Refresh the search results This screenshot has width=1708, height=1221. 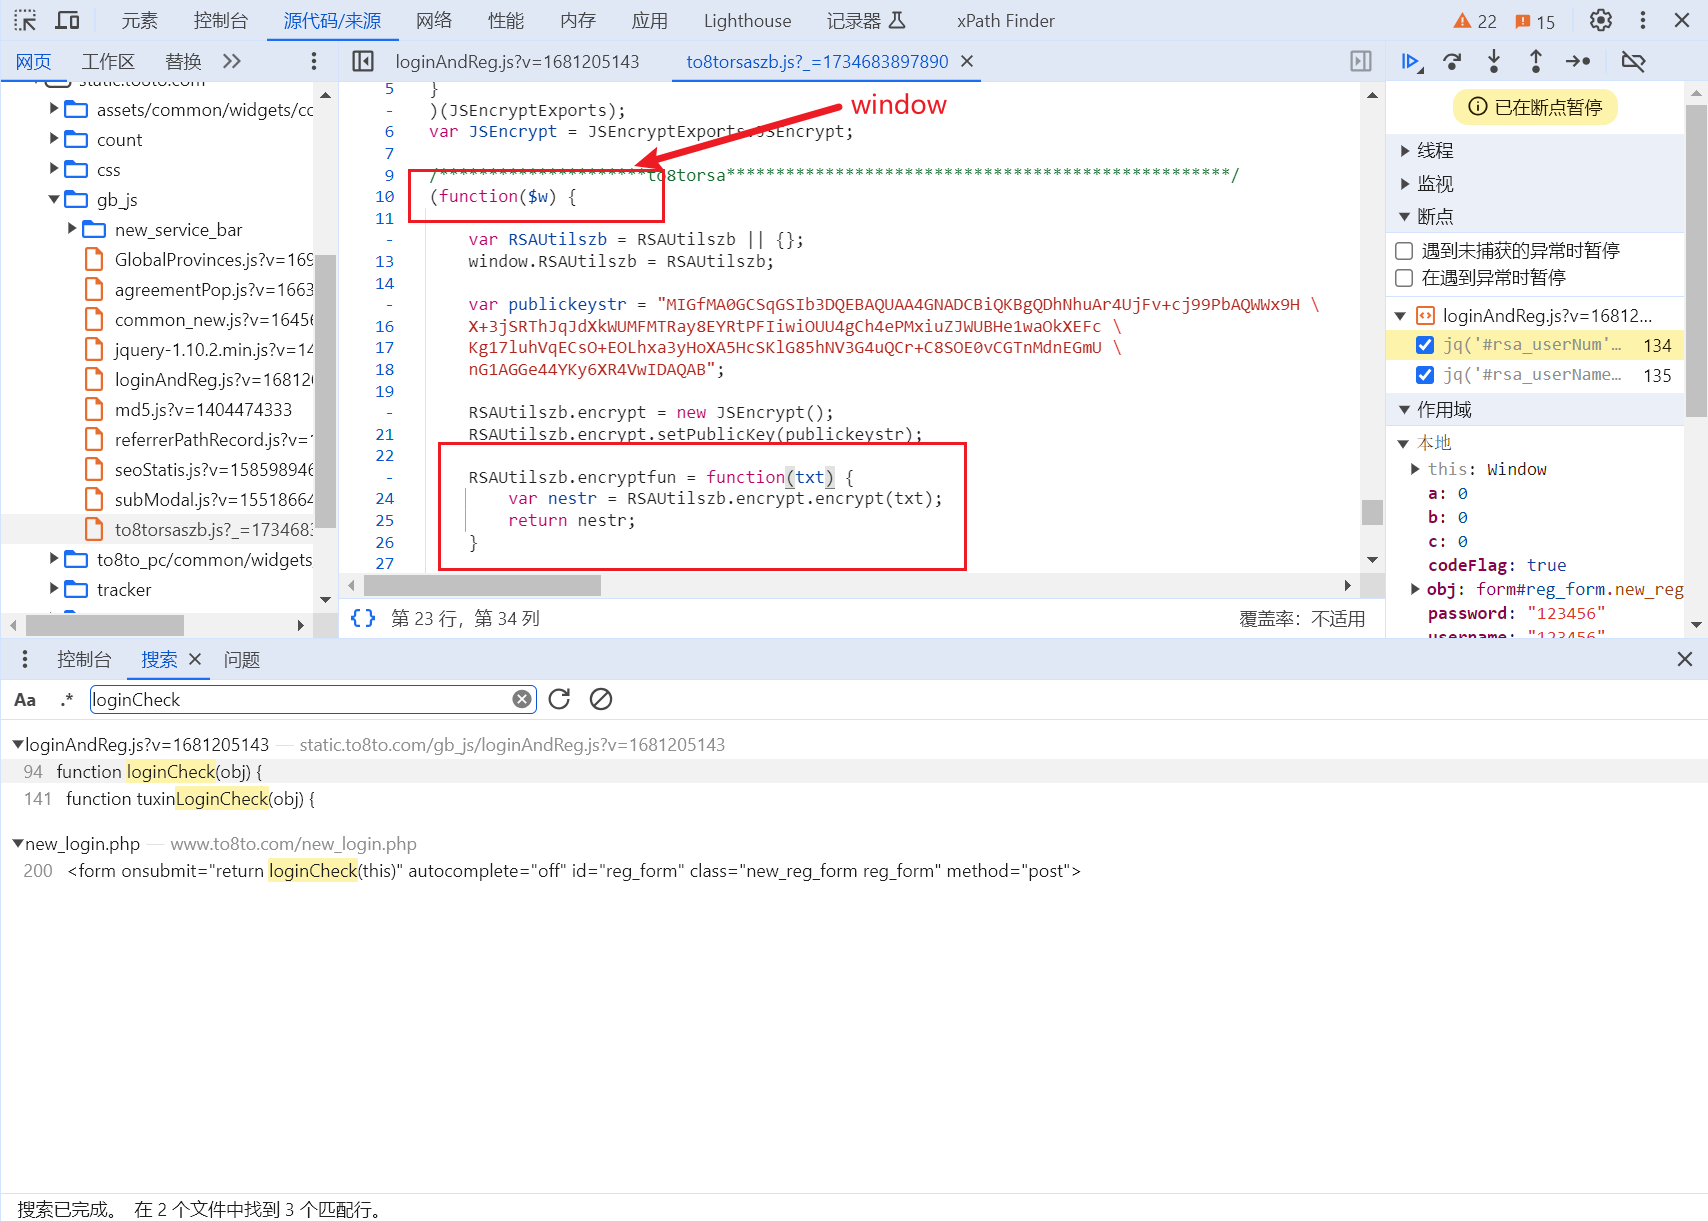pyautogui.click(x=559, y=699)
